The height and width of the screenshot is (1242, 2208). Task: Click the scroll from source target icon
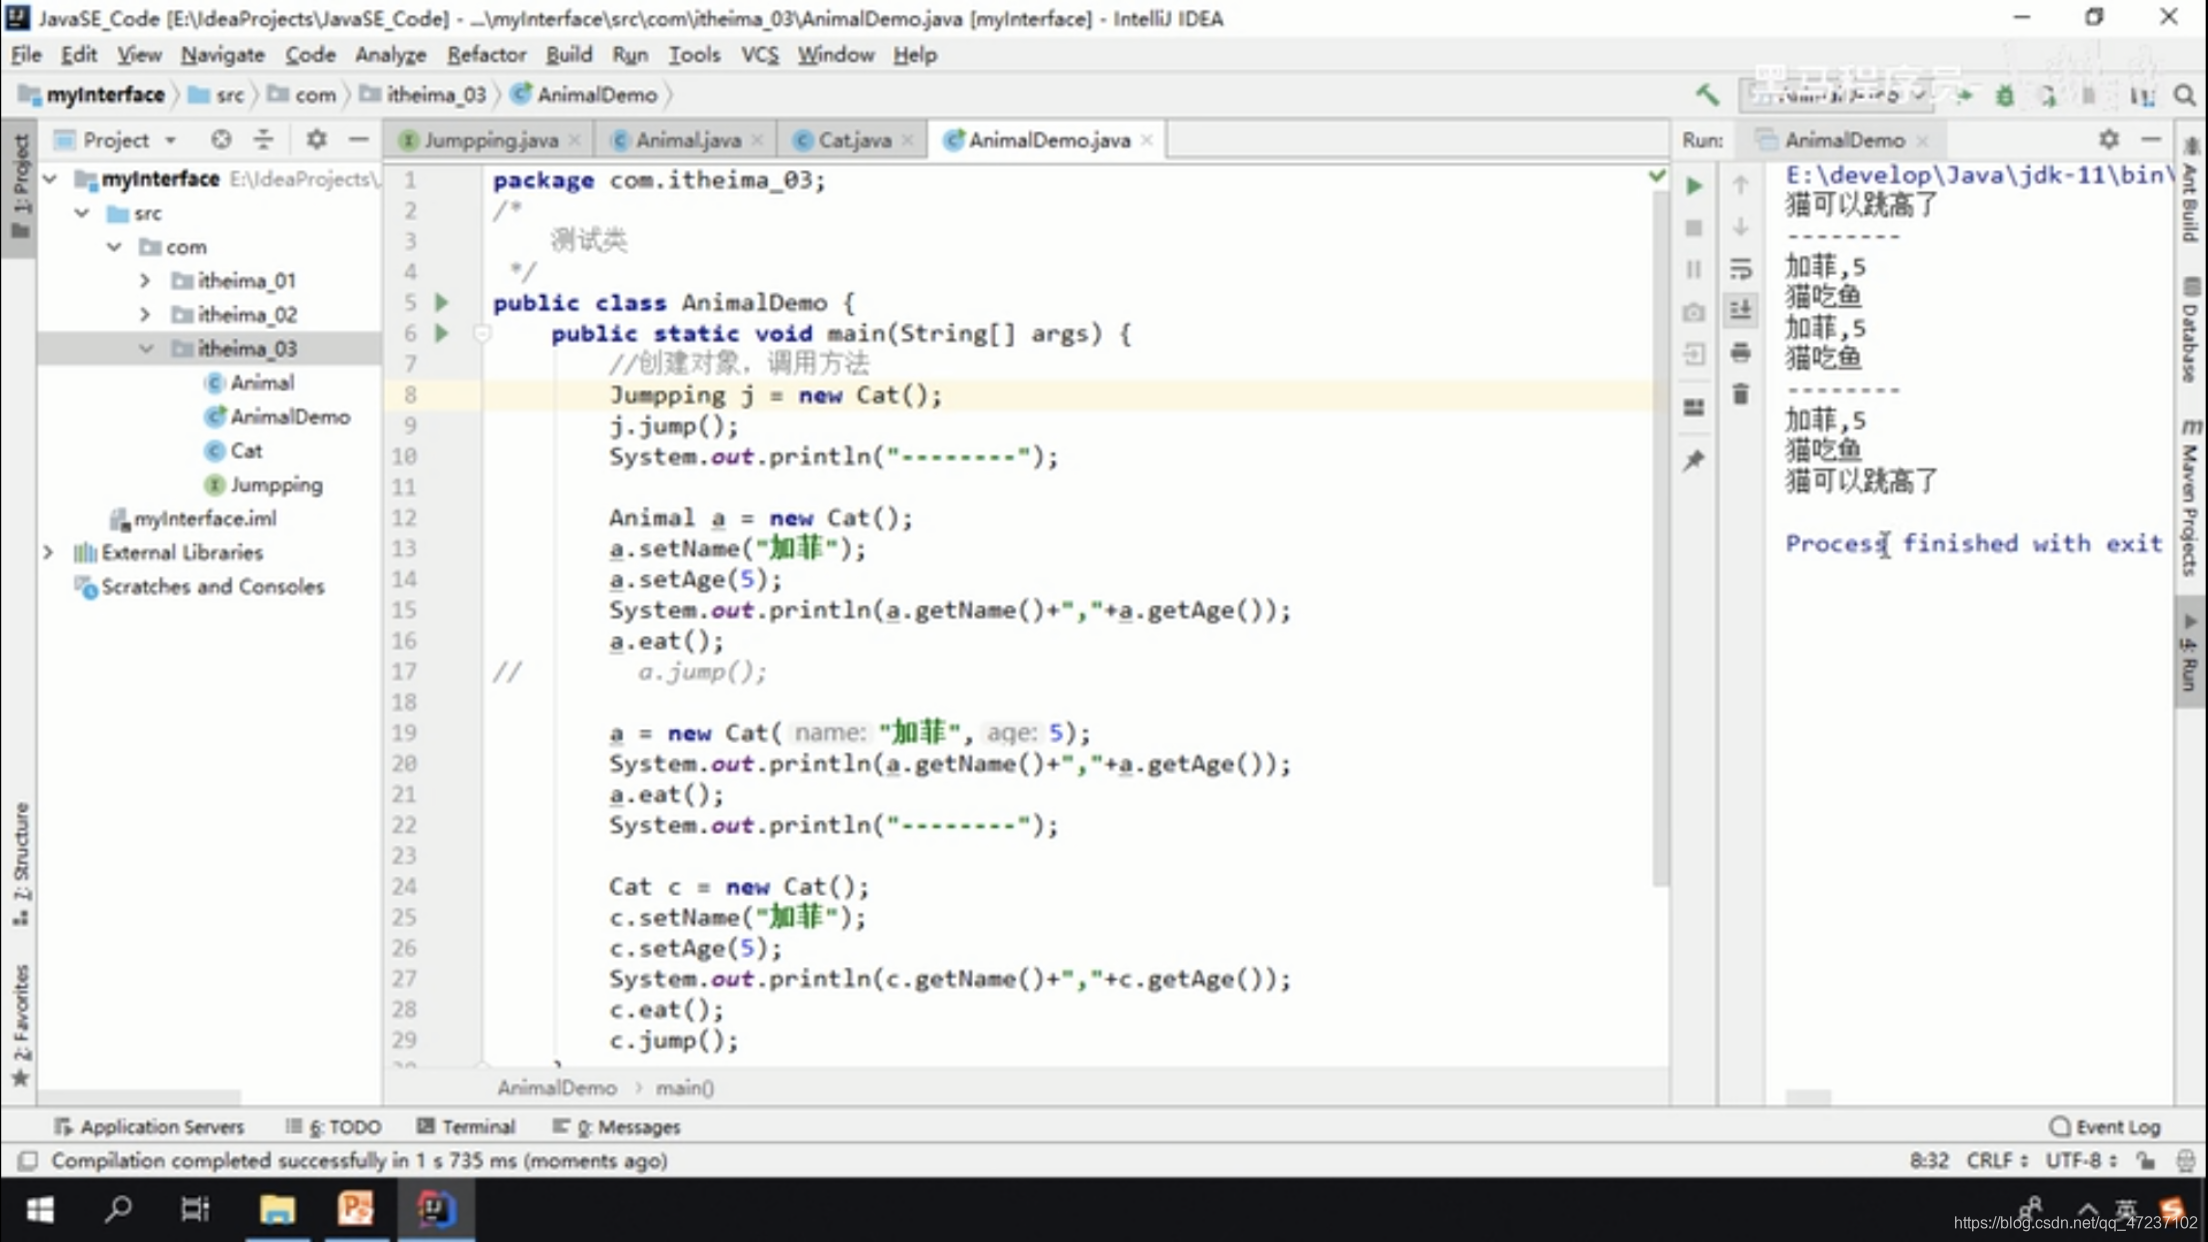[221, 140]
